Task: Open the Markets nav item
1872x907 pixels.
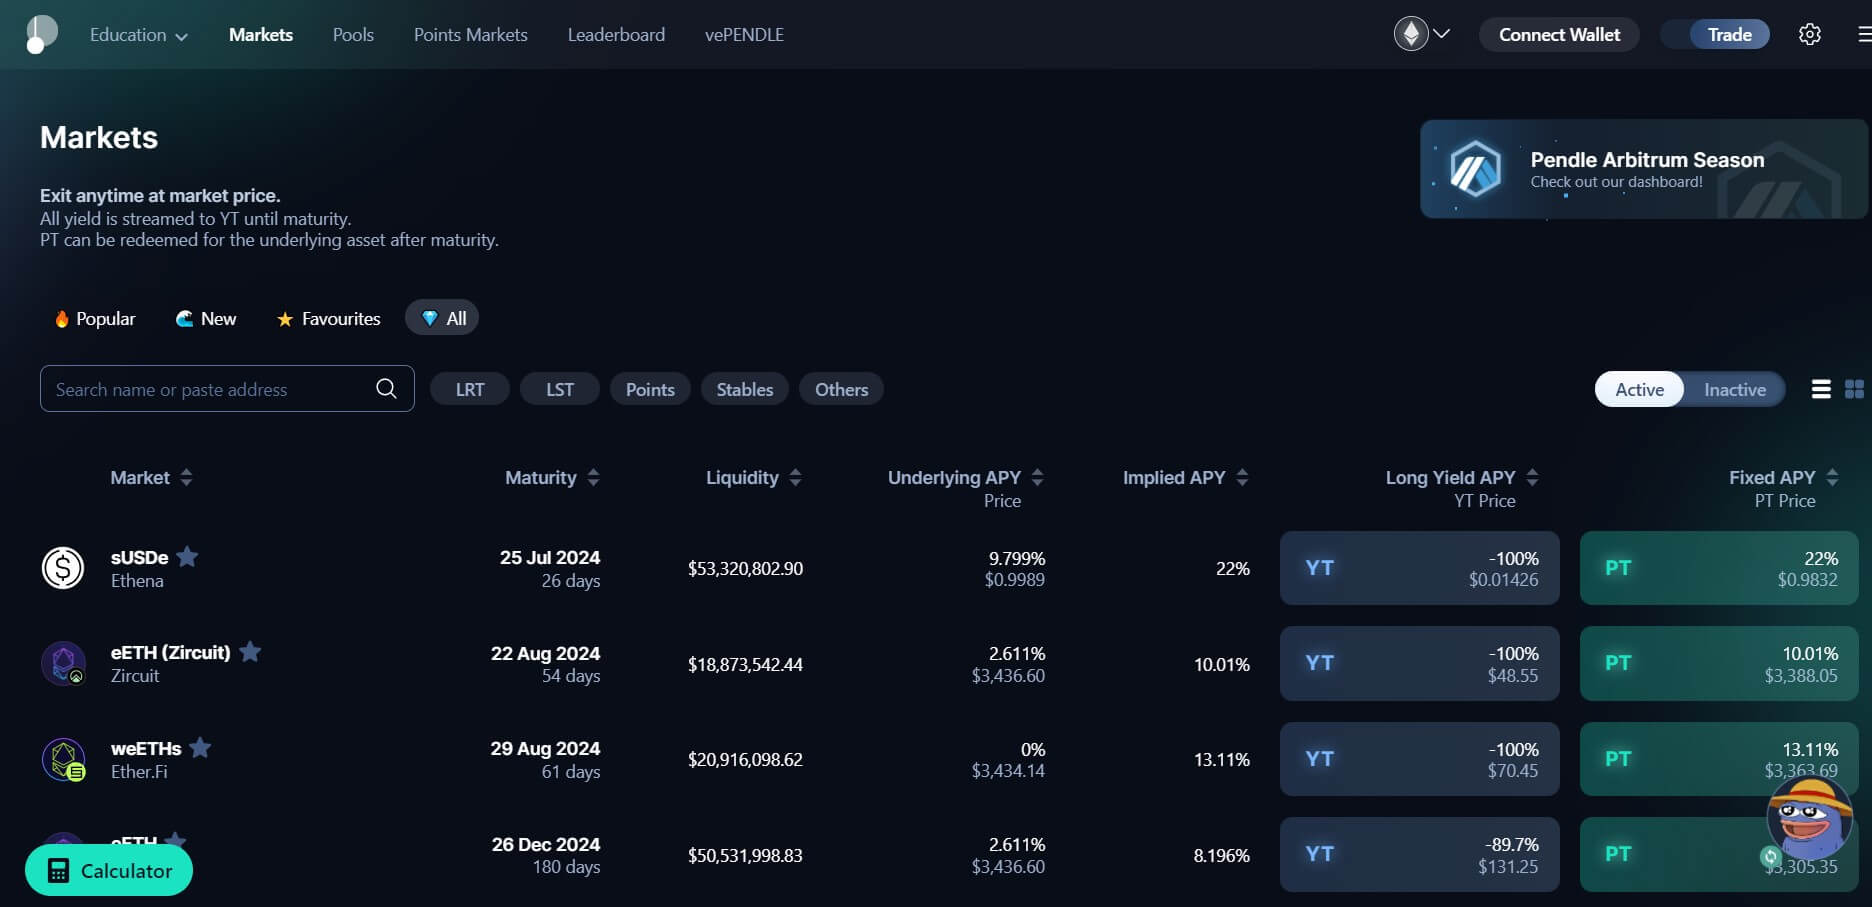Action: pos(261,34)
